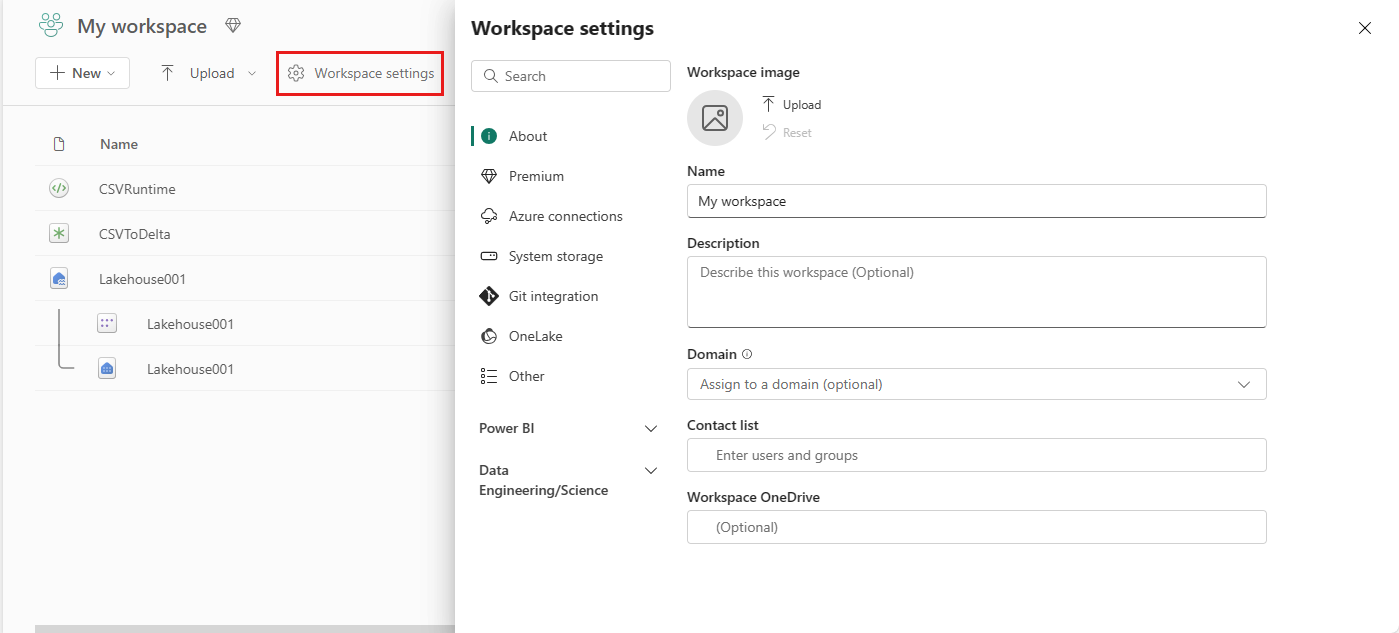Click the Premium diamond icon beside My workspace
Screen dimensions: 1399x633
pos(233,26)
